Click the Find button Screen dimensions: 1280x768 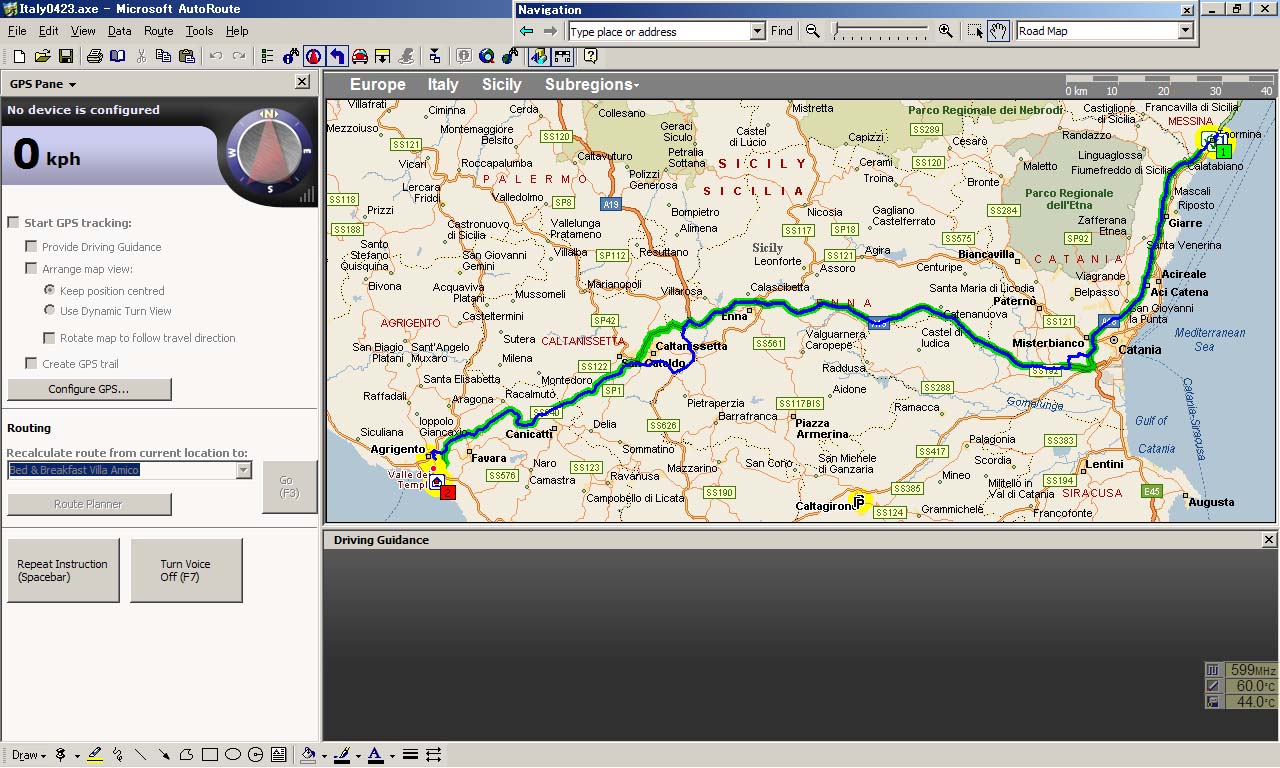point(782,31)
